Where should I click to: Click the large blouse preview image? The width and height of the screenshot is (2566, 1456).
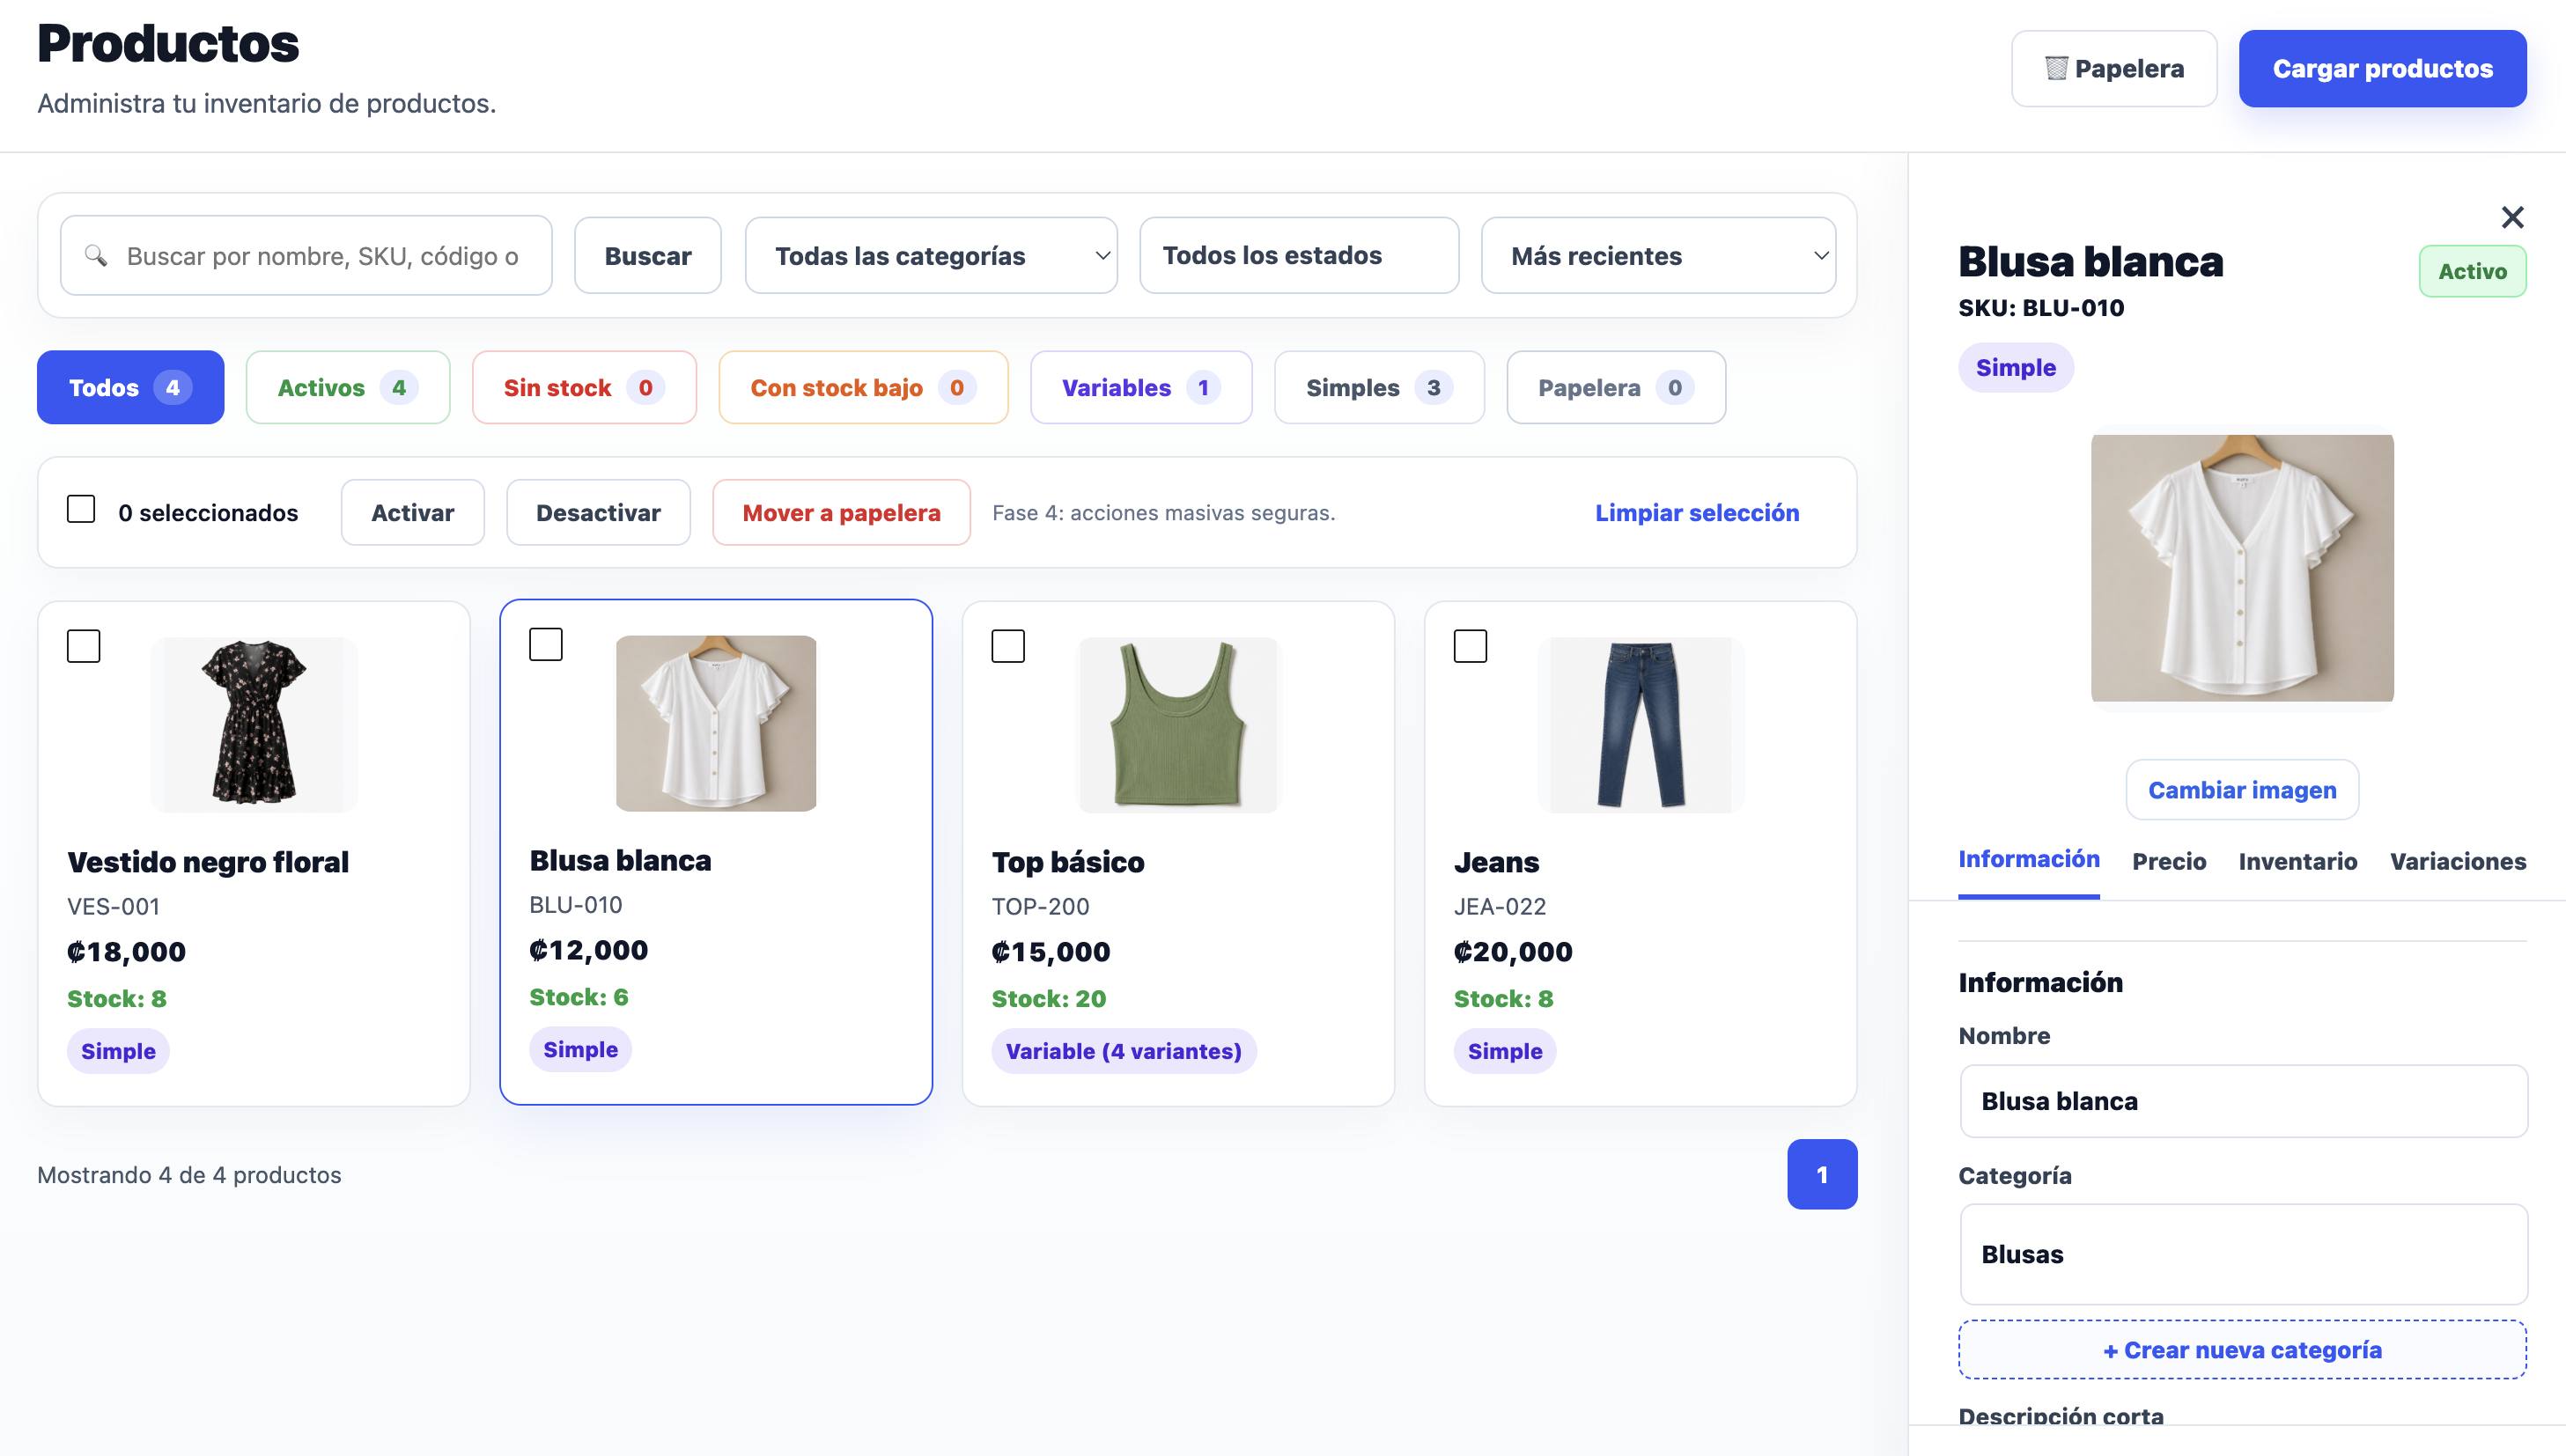[x=2242, y=567]
